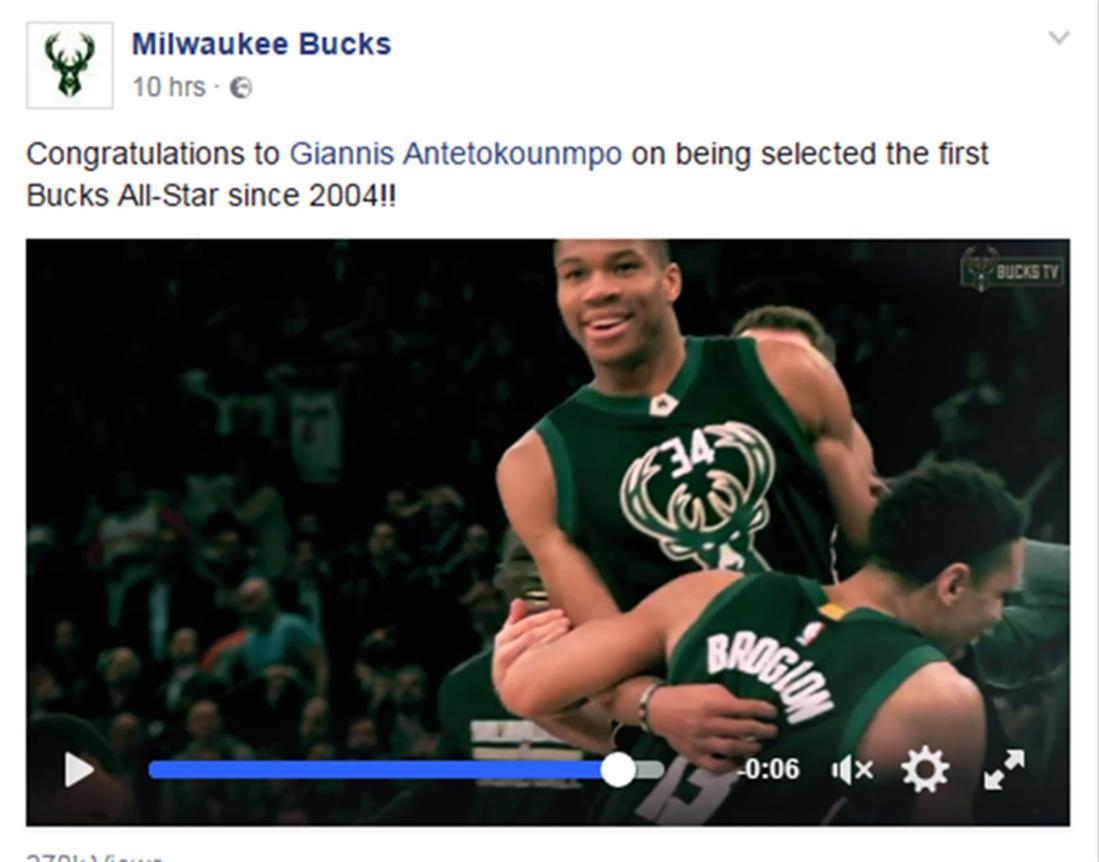The height and width of the screenshot is (862, 1099).
Task: Click the Bucks TV watermark logo
Action: tap(1012, 267)
